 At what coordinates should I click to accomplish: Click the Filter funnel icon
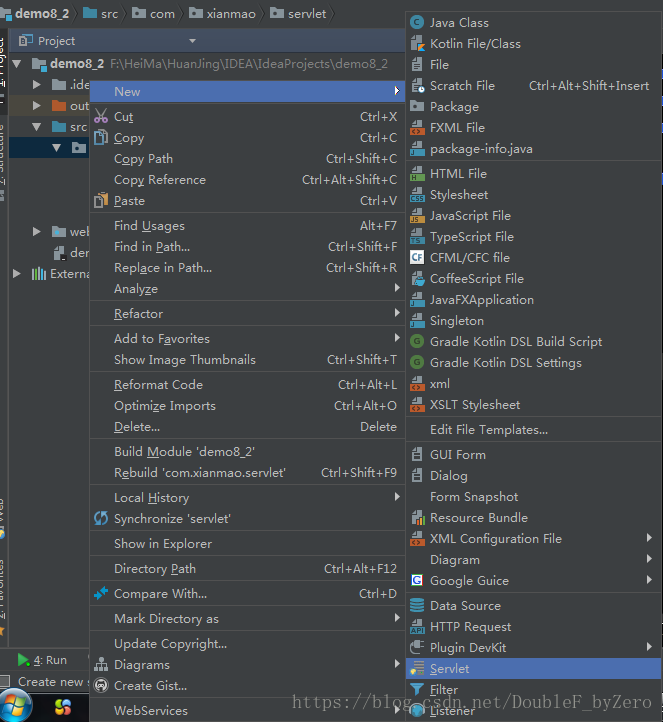click(417, 689)
